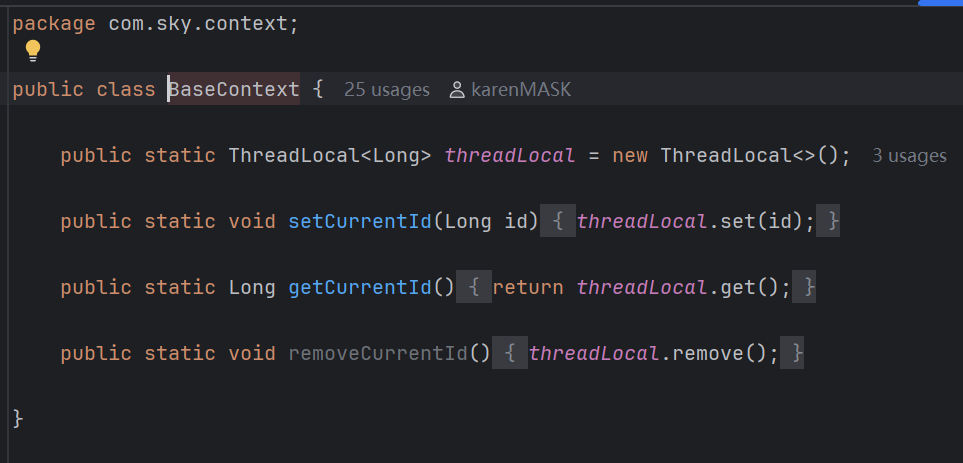Expand the folded opening brace of getCurrentId

tap(474, 287)
